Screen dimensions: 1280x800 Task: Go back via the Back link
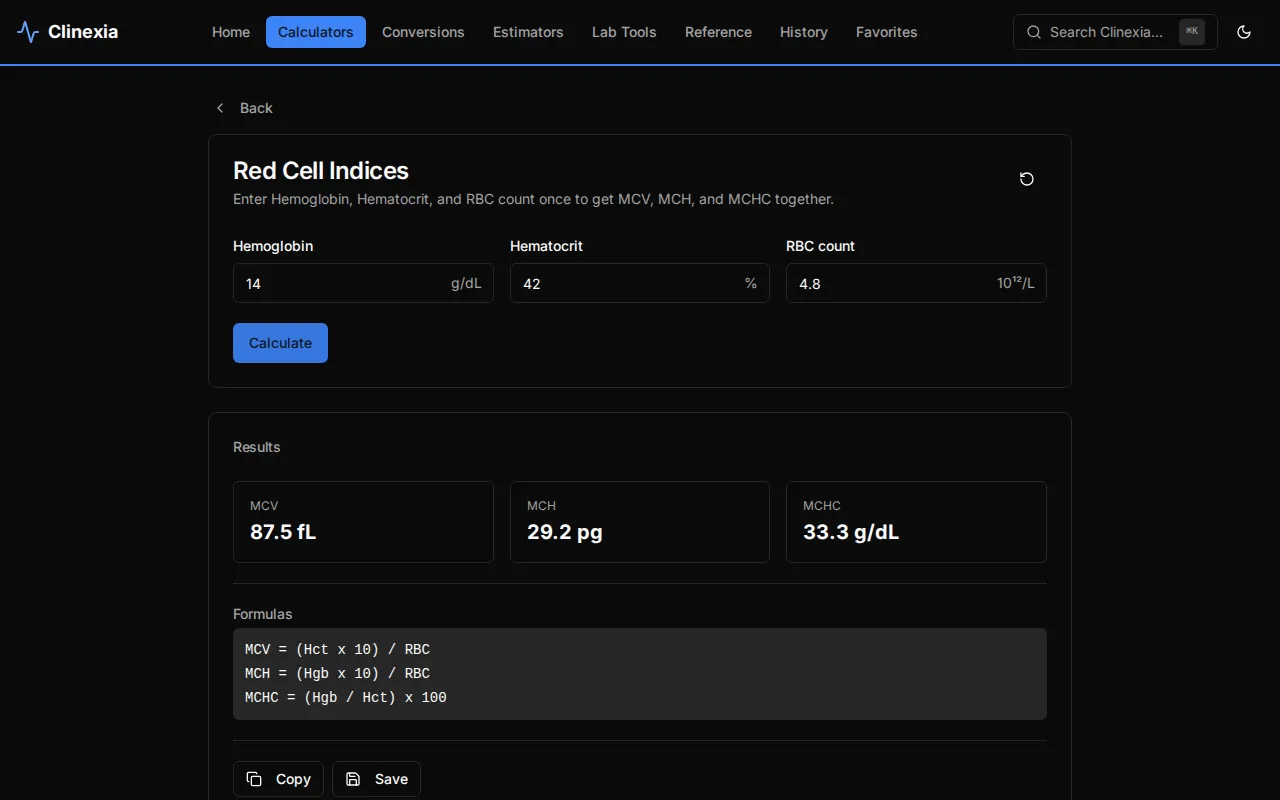pyautogui.click(x=244, y=108)
